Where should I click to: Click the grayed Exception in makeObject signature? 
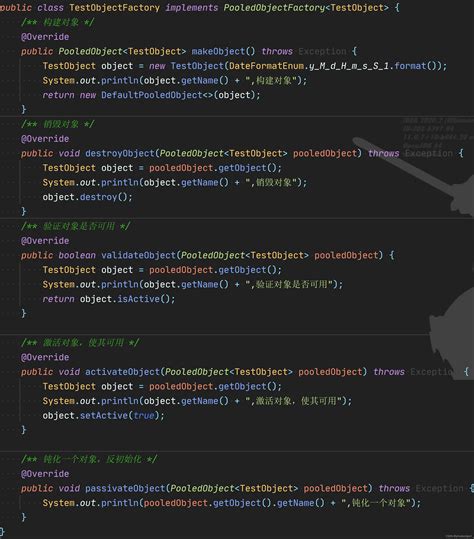322,51
